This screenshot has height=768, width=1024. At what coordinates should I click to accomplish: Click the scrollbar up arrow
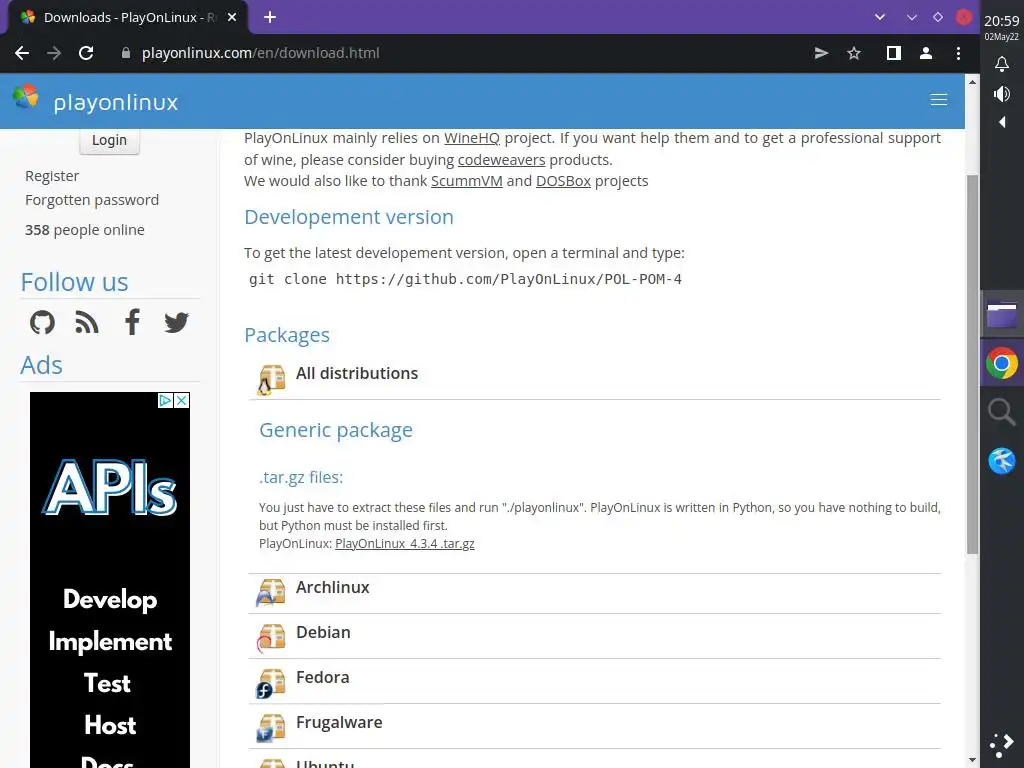(x=972, y=82)
